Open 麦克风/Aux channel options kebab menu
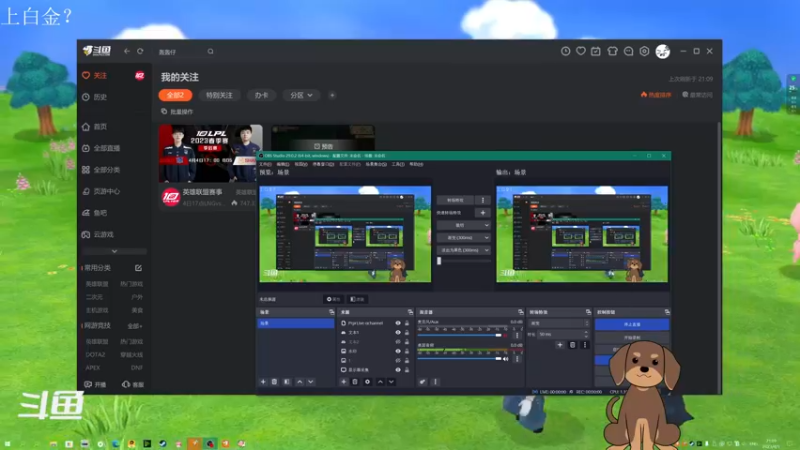800x450 pixels. coord(517,335)
